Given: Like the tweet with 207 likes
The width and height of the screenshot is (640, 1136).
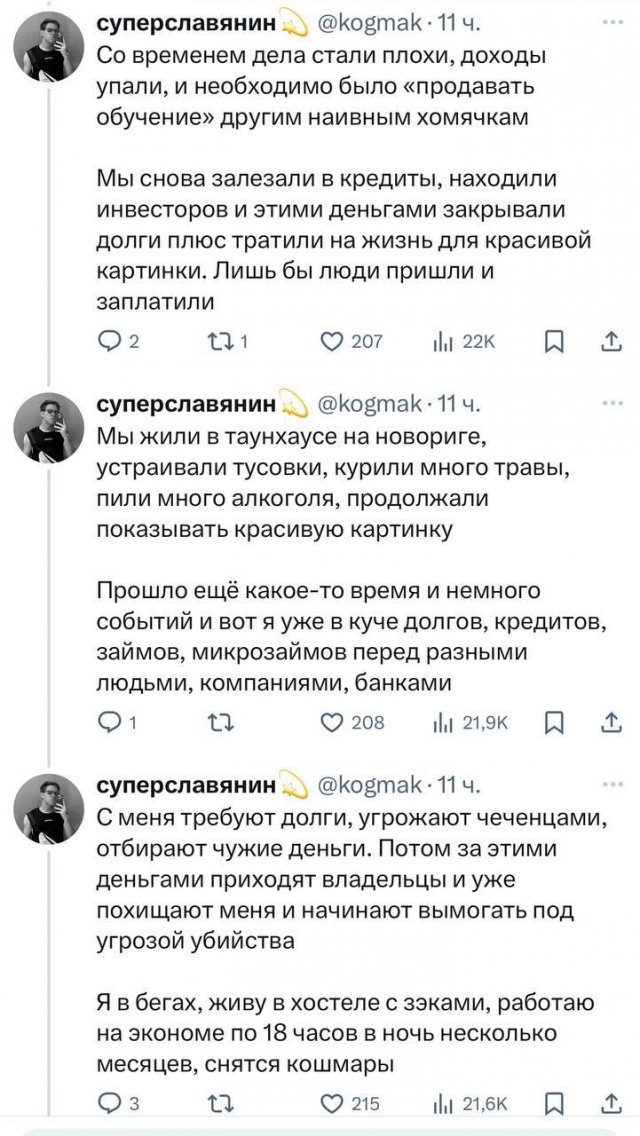Looking at the screenshot, I should 333,343.
